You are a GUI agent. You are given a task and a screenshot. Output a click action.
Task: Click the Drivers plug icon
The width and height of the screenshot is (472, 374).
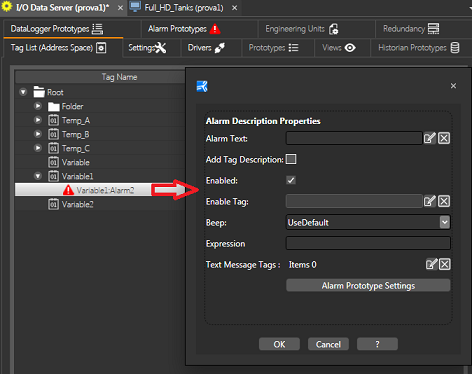tap(220, 48)
